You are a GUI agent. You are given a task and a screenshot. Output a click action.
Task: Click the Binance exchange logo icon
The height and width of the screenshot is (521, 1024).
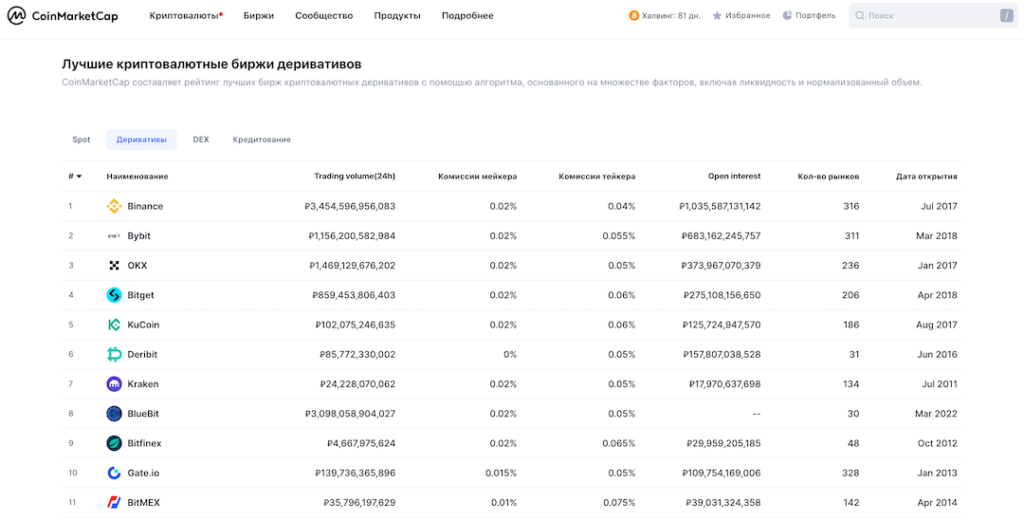114,206
